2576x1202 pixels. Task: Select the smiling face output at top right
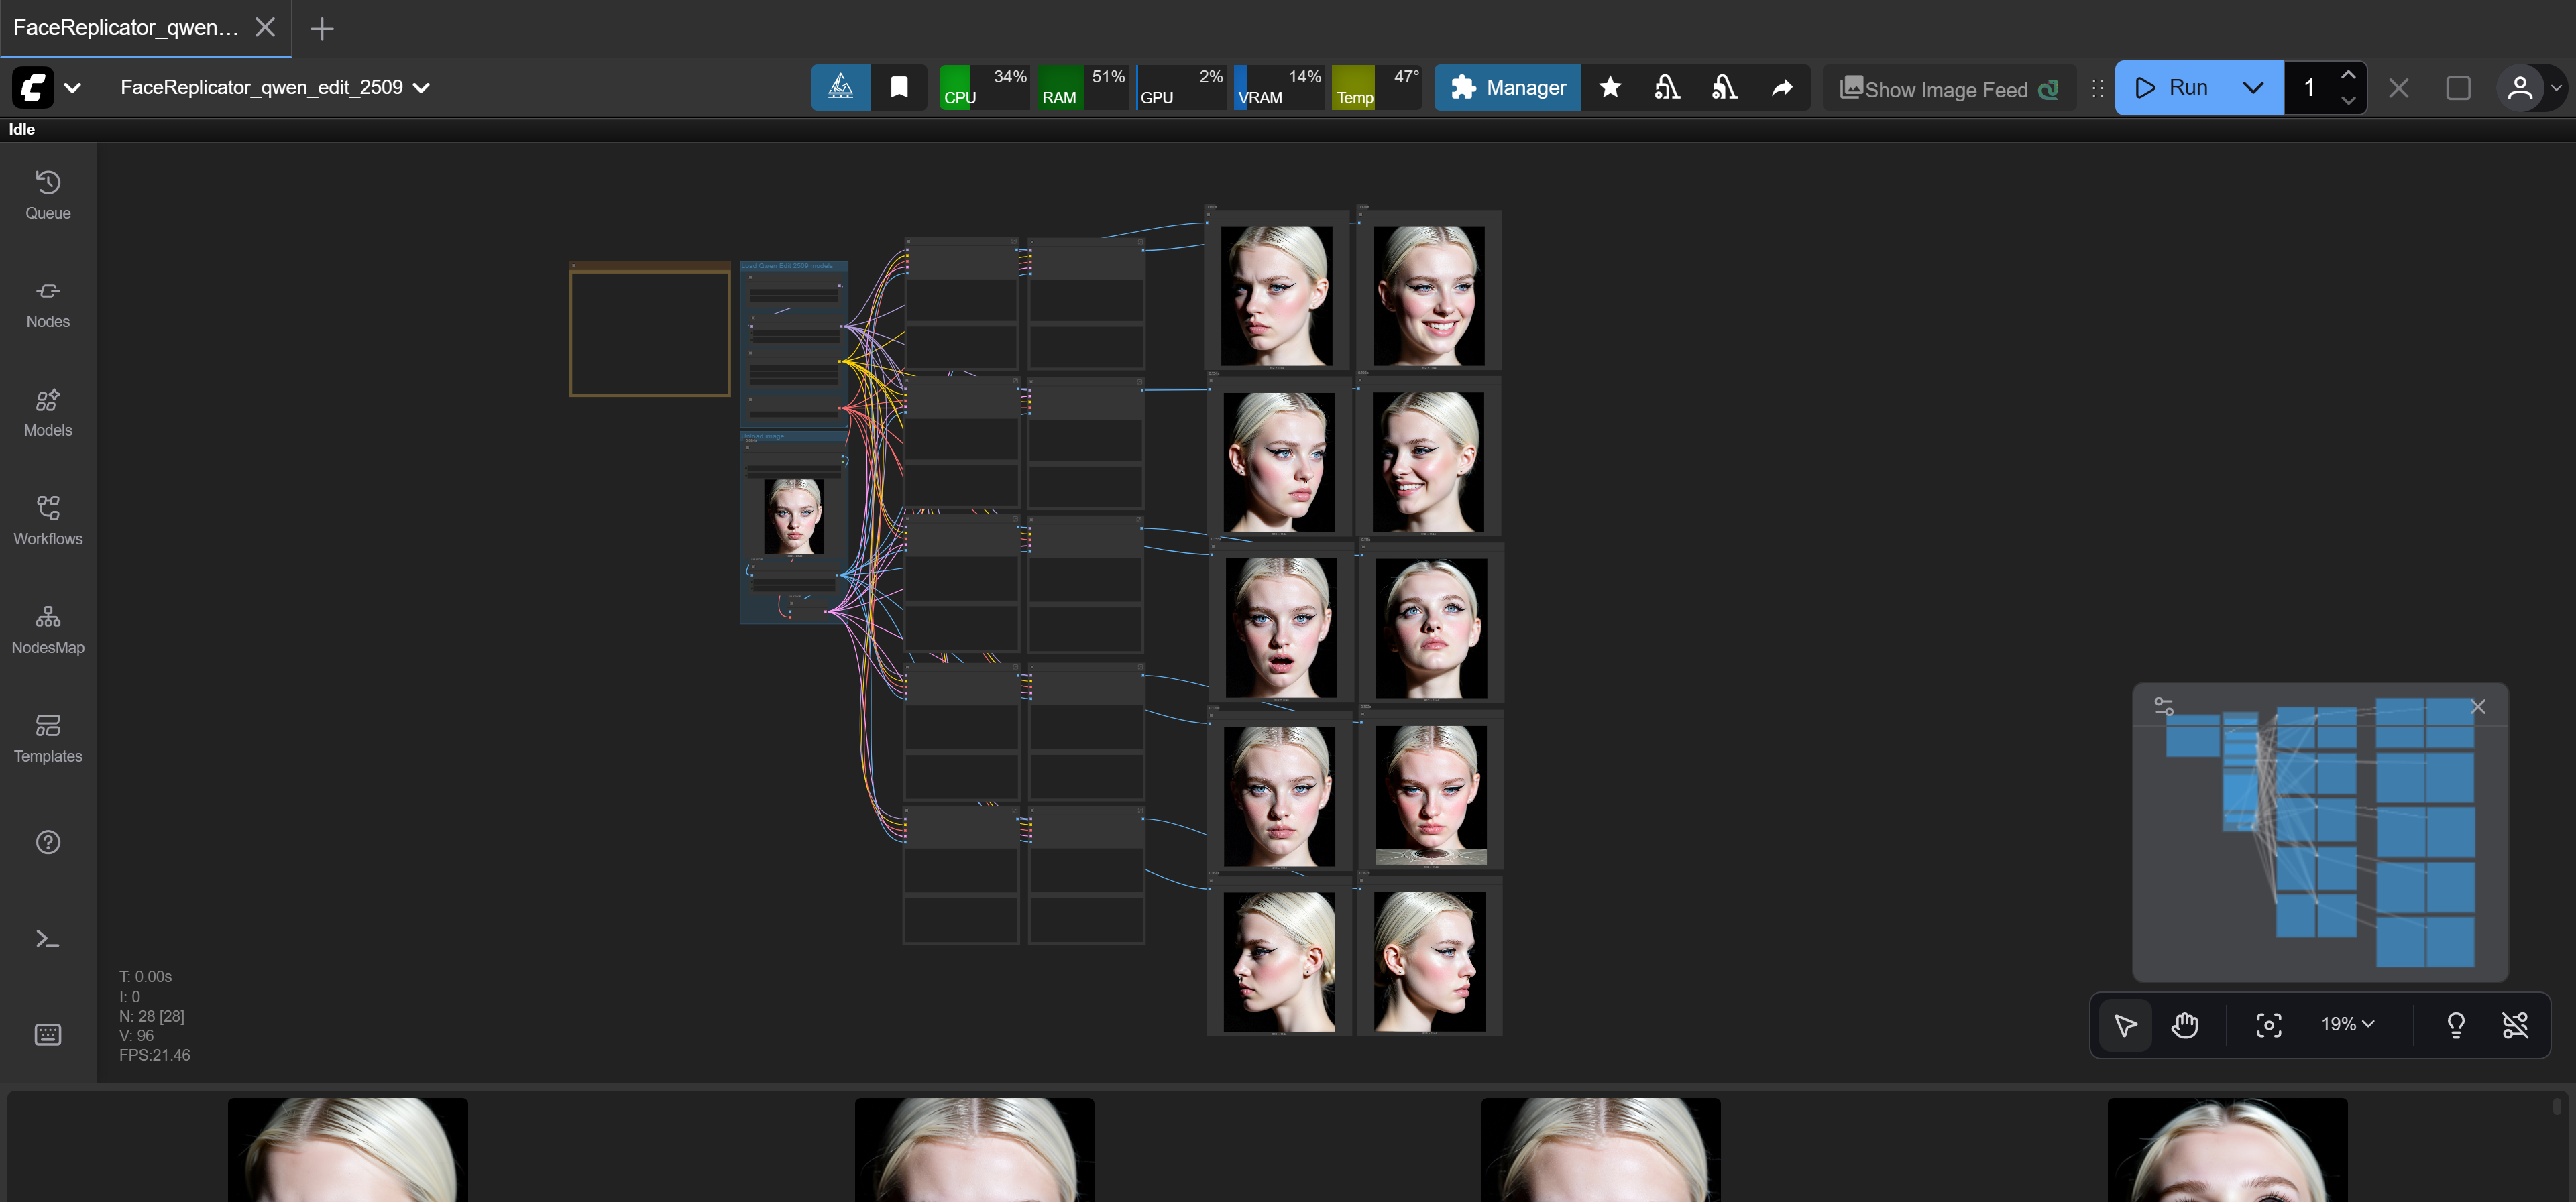[x=1429, y=296]
